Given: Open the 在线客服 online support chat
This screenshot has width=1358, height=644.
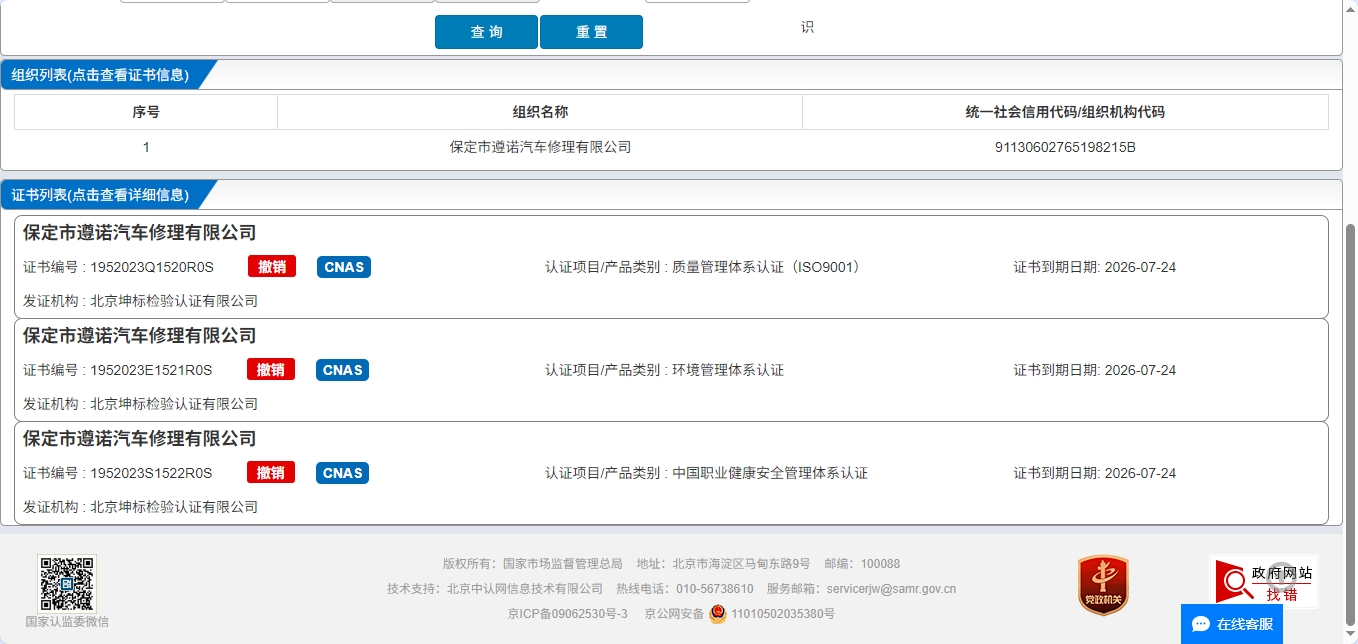Looking at the screenshot, I should (1232, 624).
